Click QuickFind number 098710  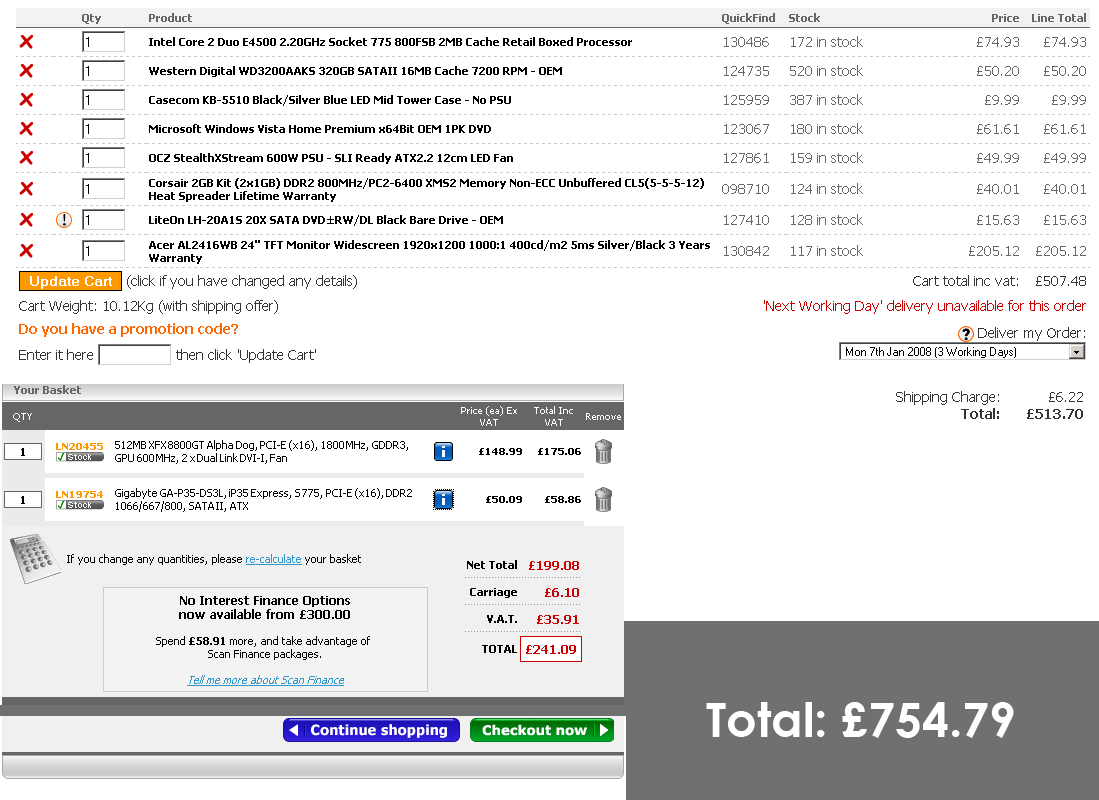[746, 189]
